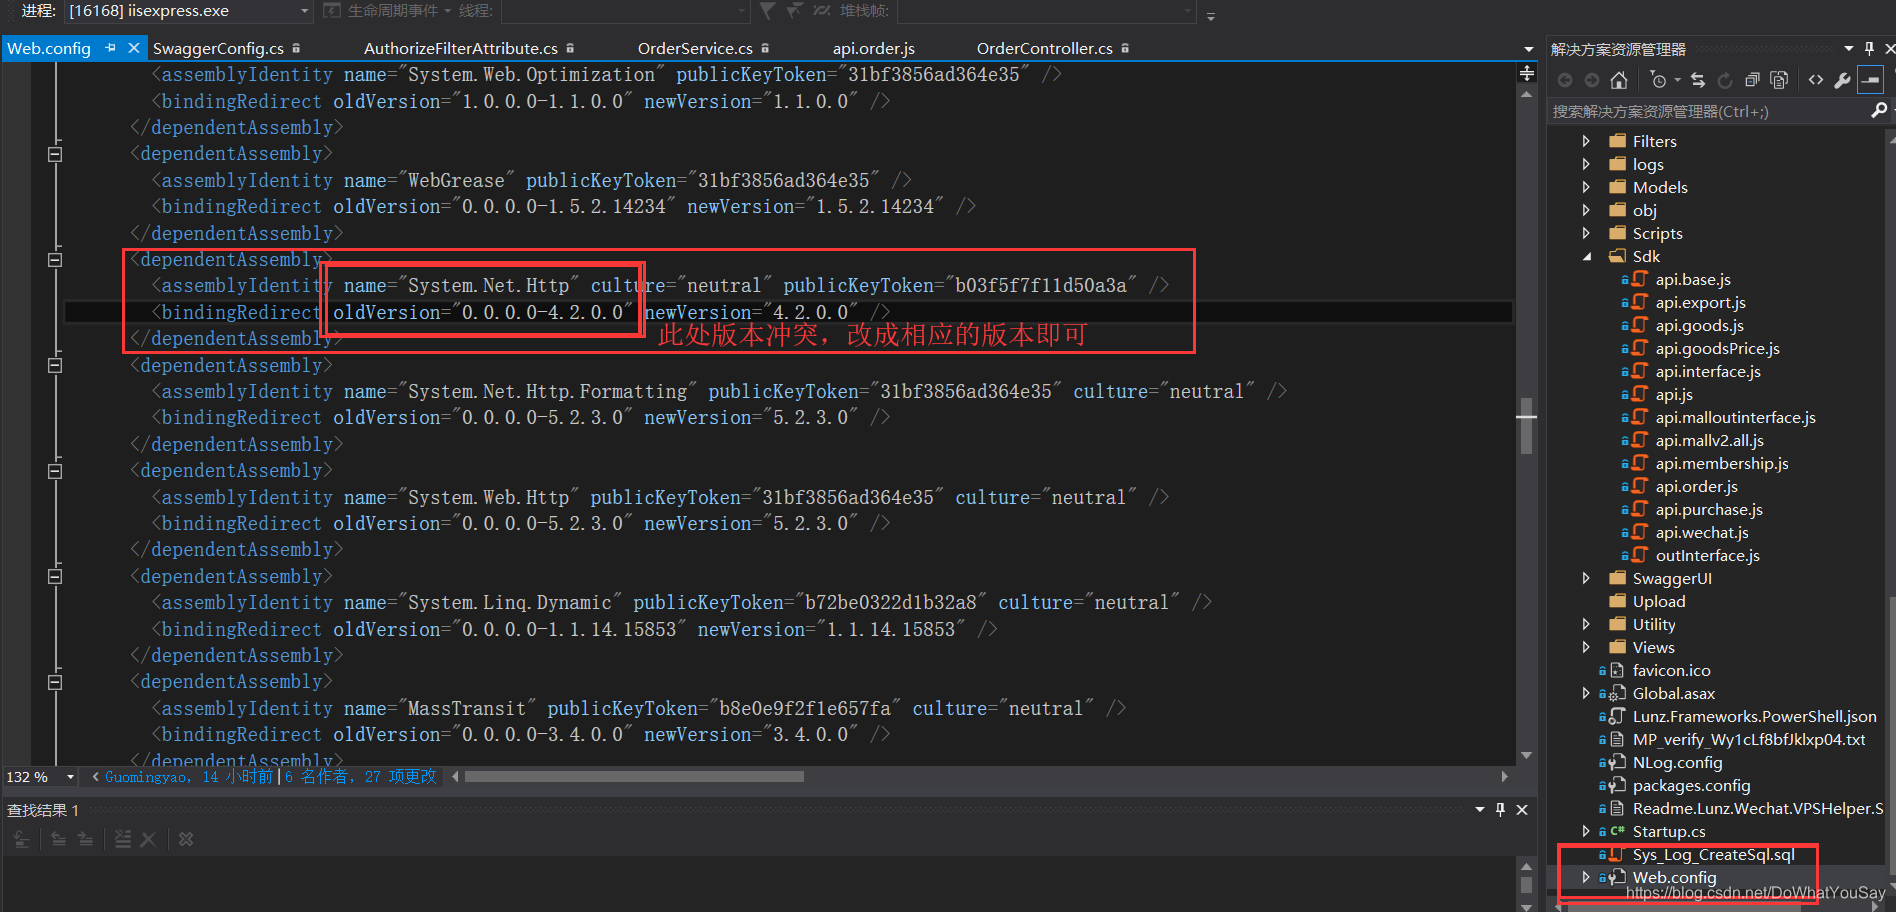
Task: Select Global.asax in Solution Explorer
Action: 1674,693
